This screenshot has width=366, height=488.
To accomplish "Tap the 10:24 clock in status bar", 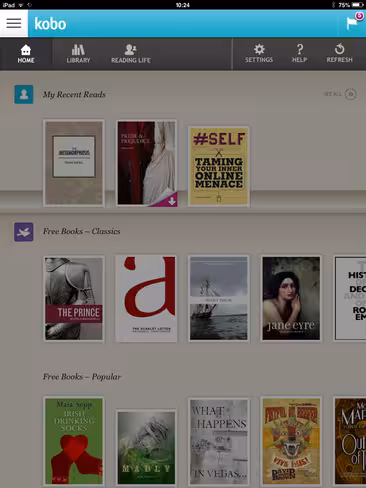I will (x=183, y=5).
